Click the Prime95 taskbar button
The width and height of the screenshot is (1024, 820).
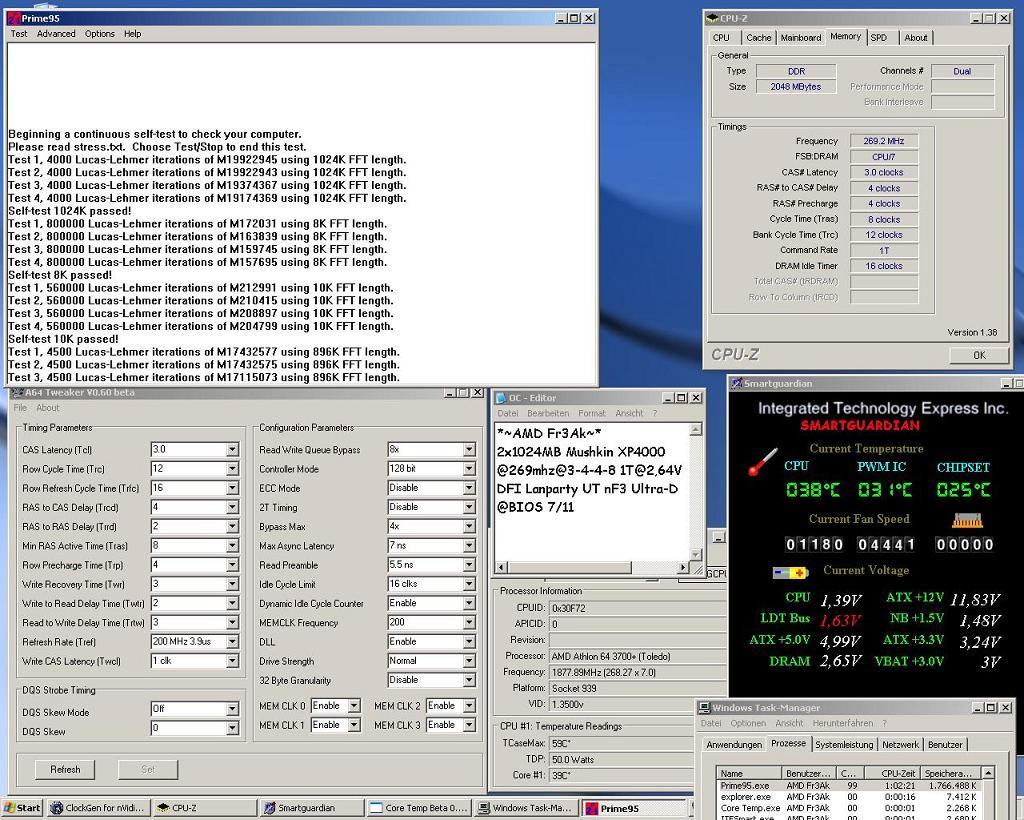(x=633, y=808)
